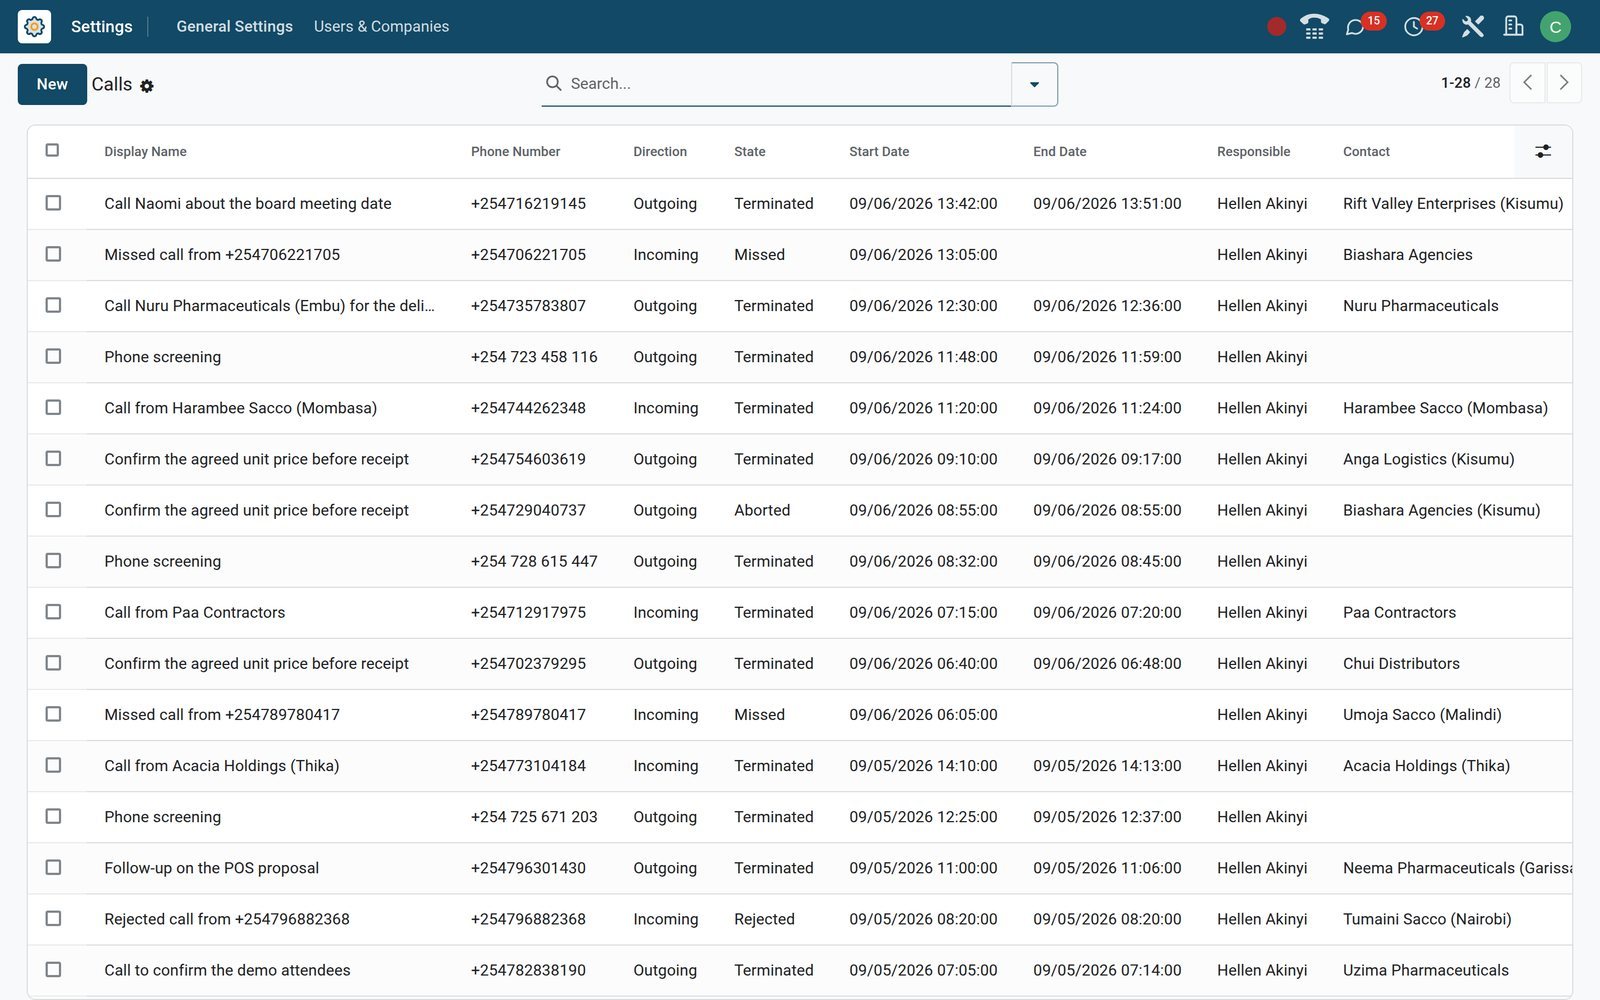The image size is (1600, 1000).
Task: Click phone number +254754603619
Action: [528, 459]
